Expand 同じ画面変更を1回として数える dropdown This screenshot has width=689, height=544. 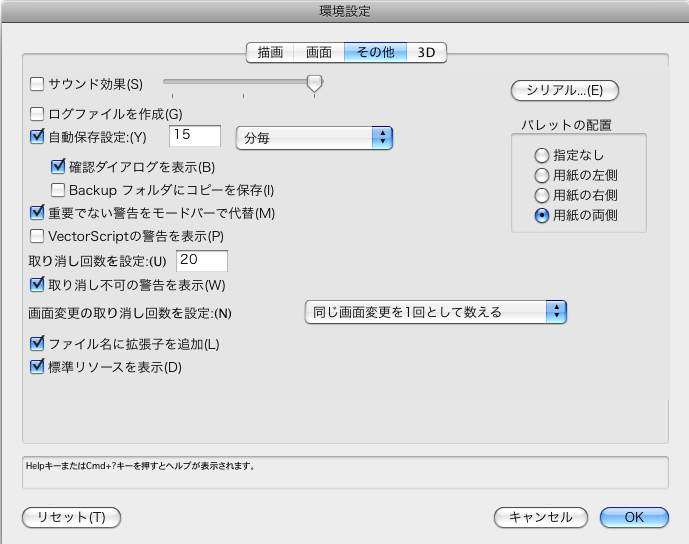pyautogui.click(x=435, y=312)
